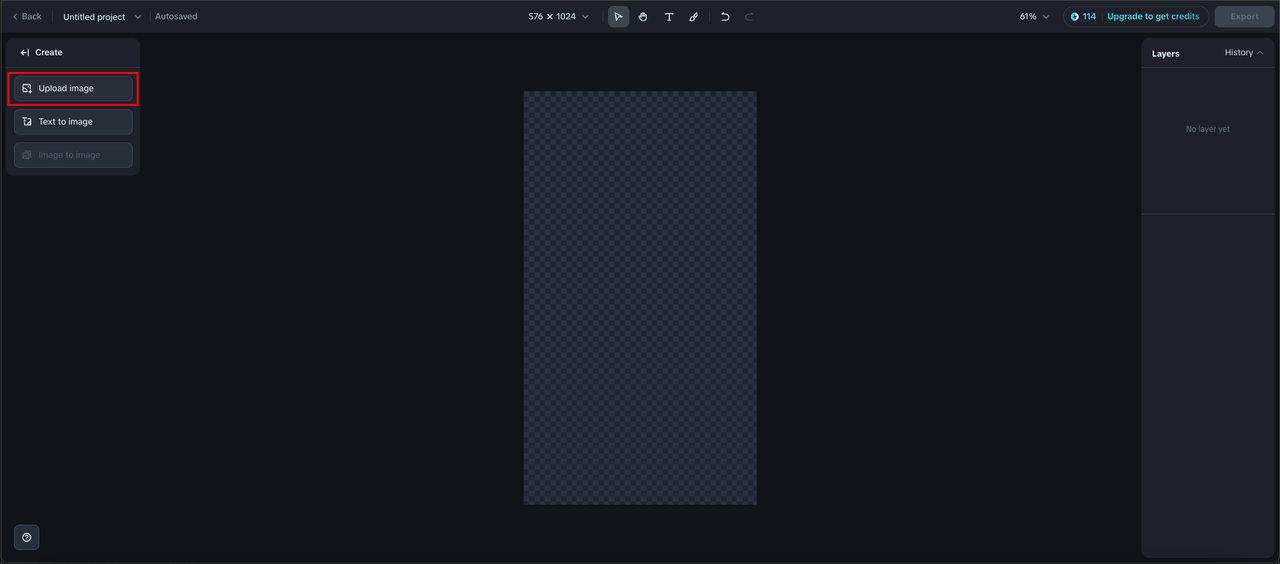This screenshot has width=1280, height=564.
Task: Open the 61% zoom dropdown
Action: [x=1035, y=17]
